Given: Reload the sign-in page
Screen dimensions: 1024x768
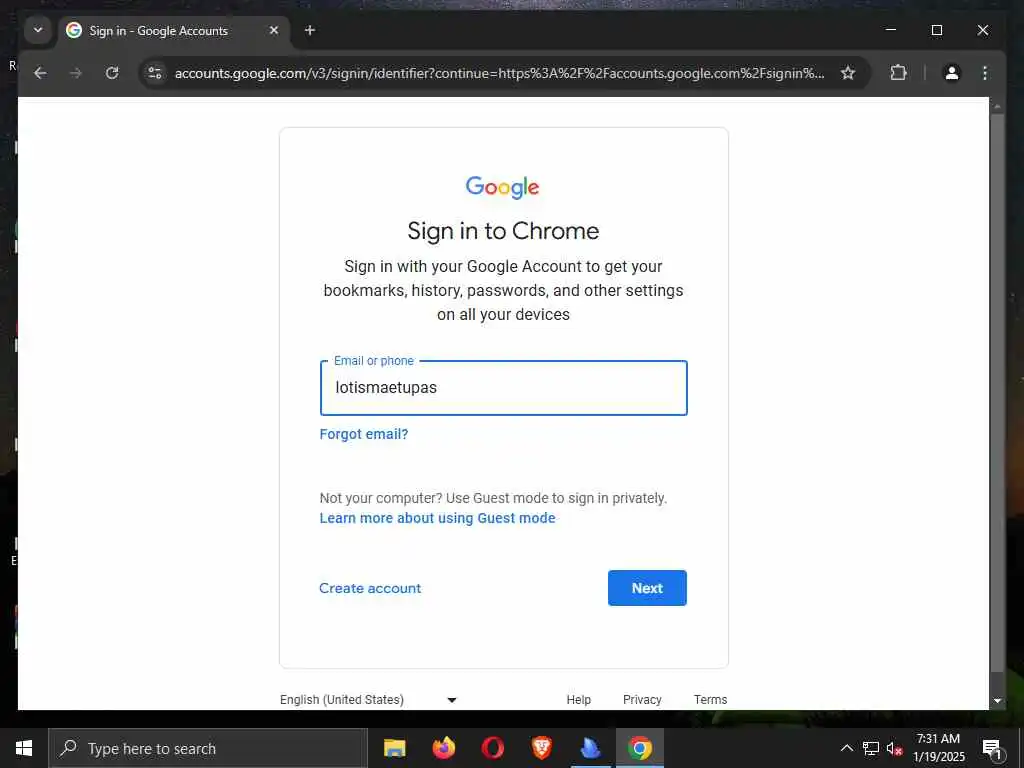Looking at the screenshot, I should [x=112, y=73].
